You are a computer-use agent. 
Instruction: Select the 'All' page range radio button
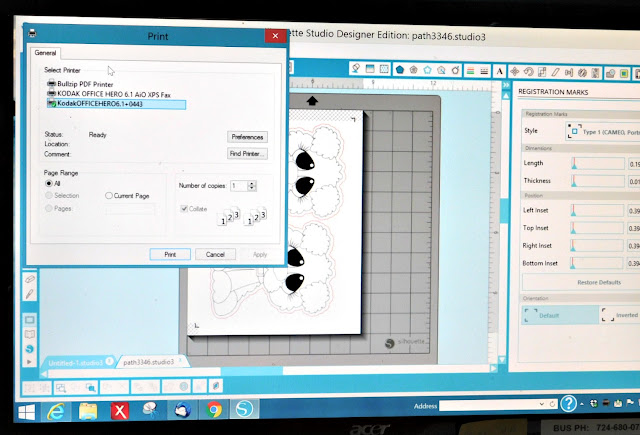(x=49, y=183)
